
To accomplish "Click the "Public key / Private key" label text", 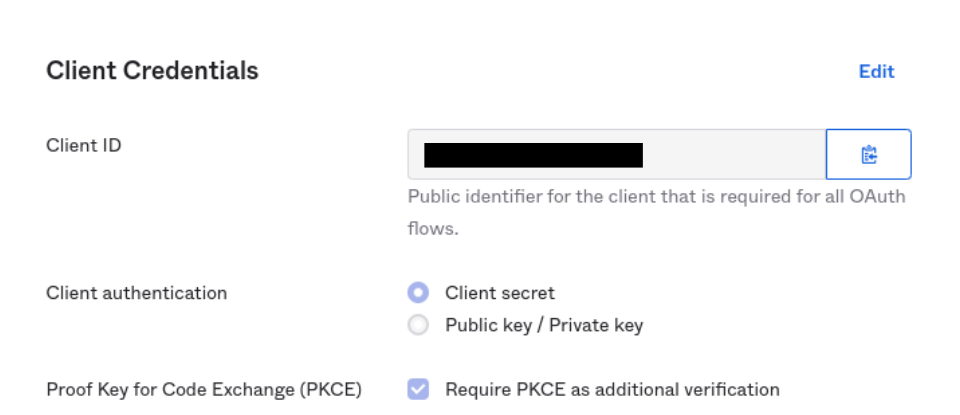I will [544, 325].
